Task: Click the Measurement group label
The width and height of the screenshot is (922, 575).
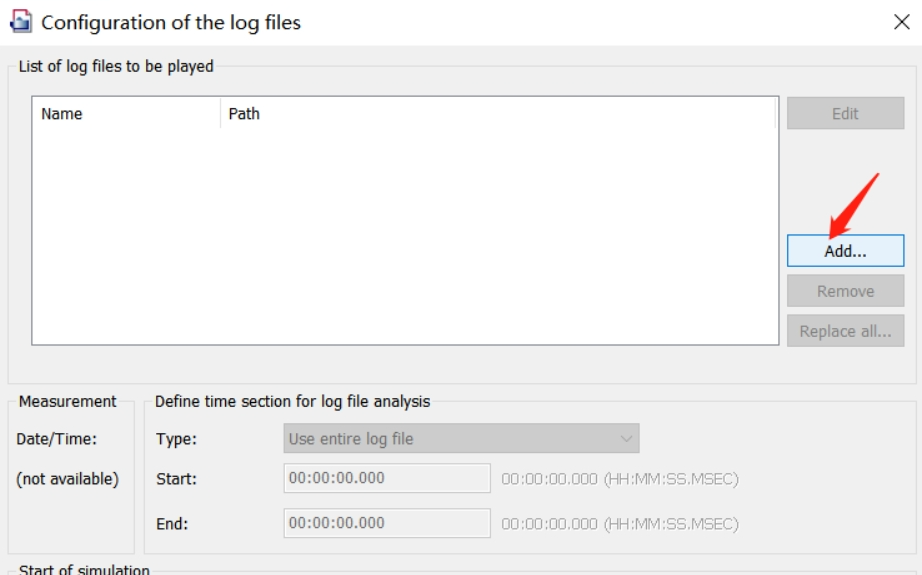Action: coord(68,401)
